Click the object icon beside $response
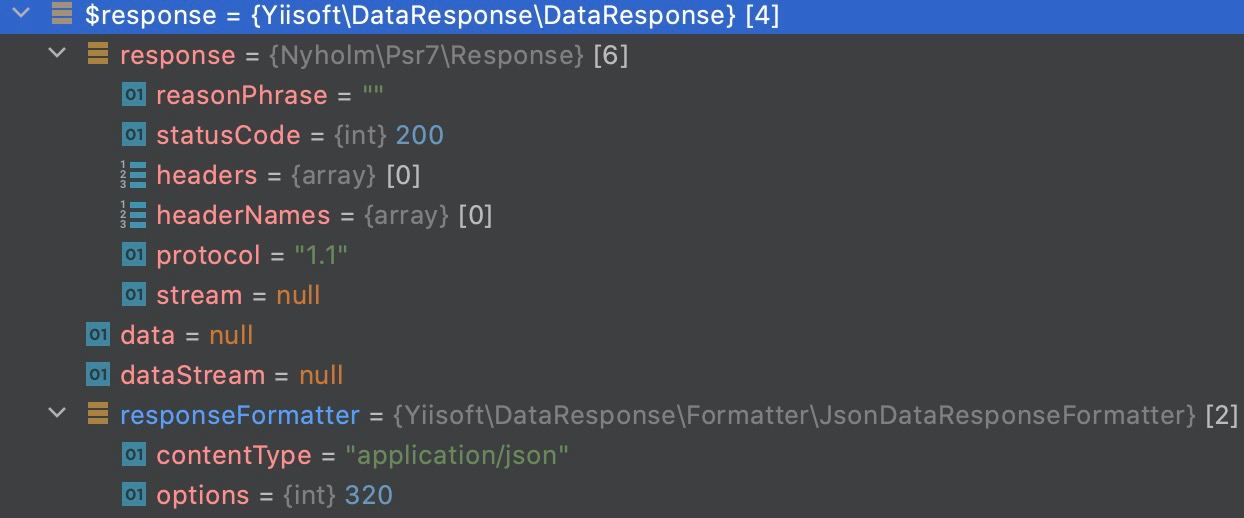 coord(62,15)
